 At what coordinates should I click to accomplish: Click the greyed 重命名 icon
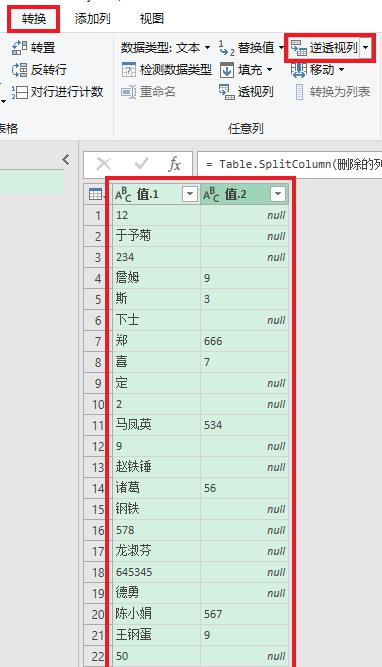(128, 91)
